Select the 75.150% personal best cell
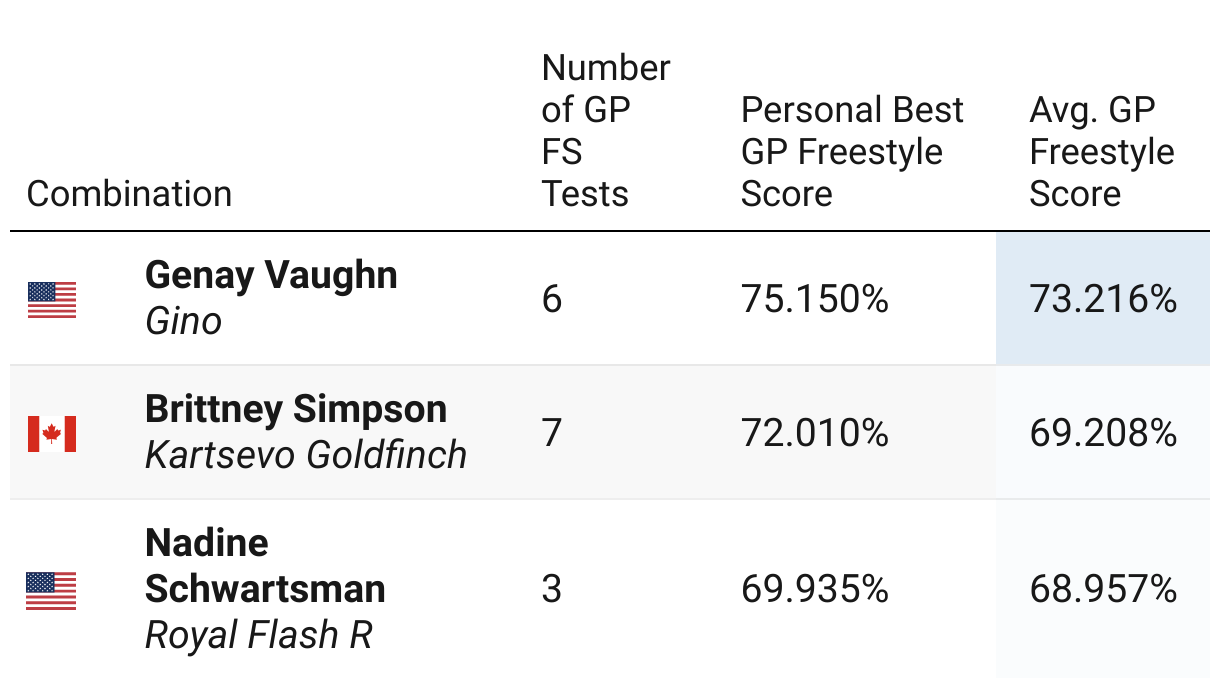 pyautogui.click(x=815, y=298)
